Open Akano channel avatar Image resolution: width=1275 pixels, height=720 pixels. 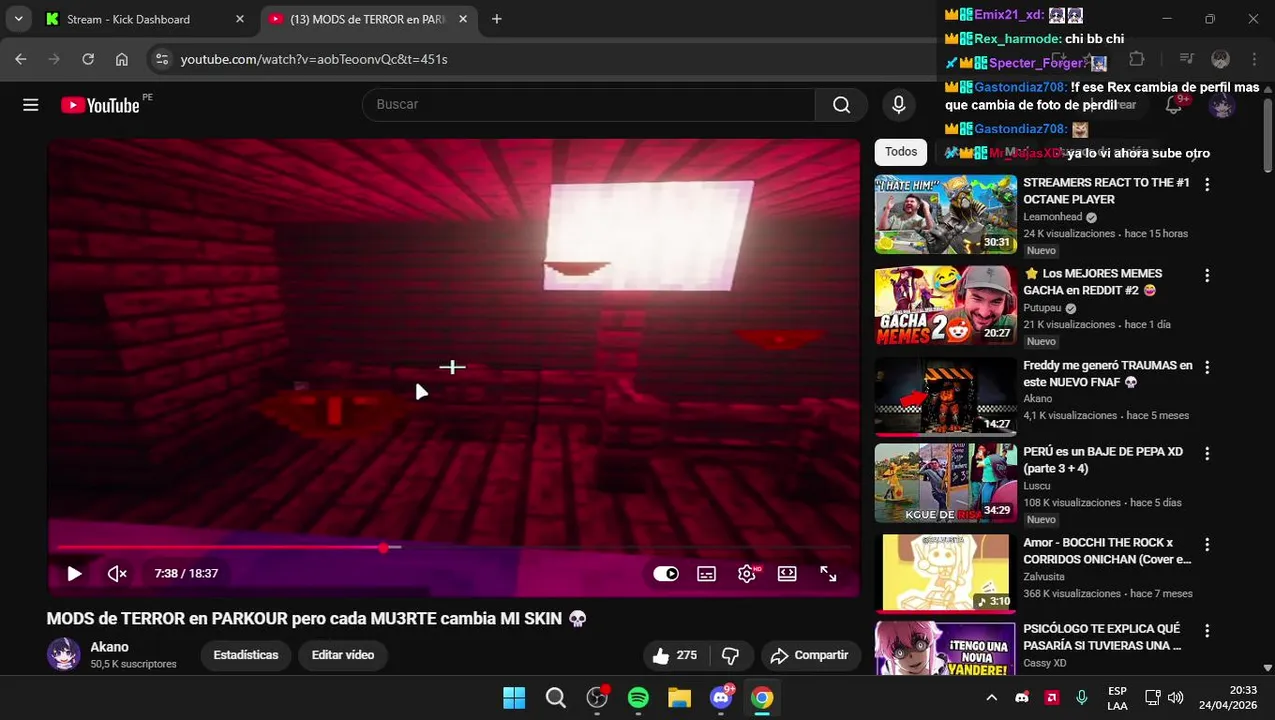coord(64,654)
